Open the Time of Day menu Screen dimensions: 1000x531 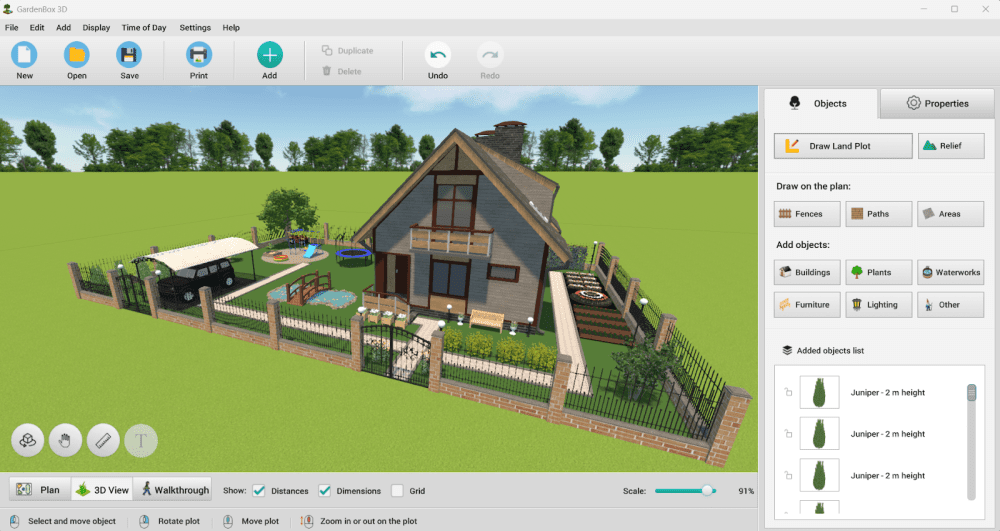point(144,27)
